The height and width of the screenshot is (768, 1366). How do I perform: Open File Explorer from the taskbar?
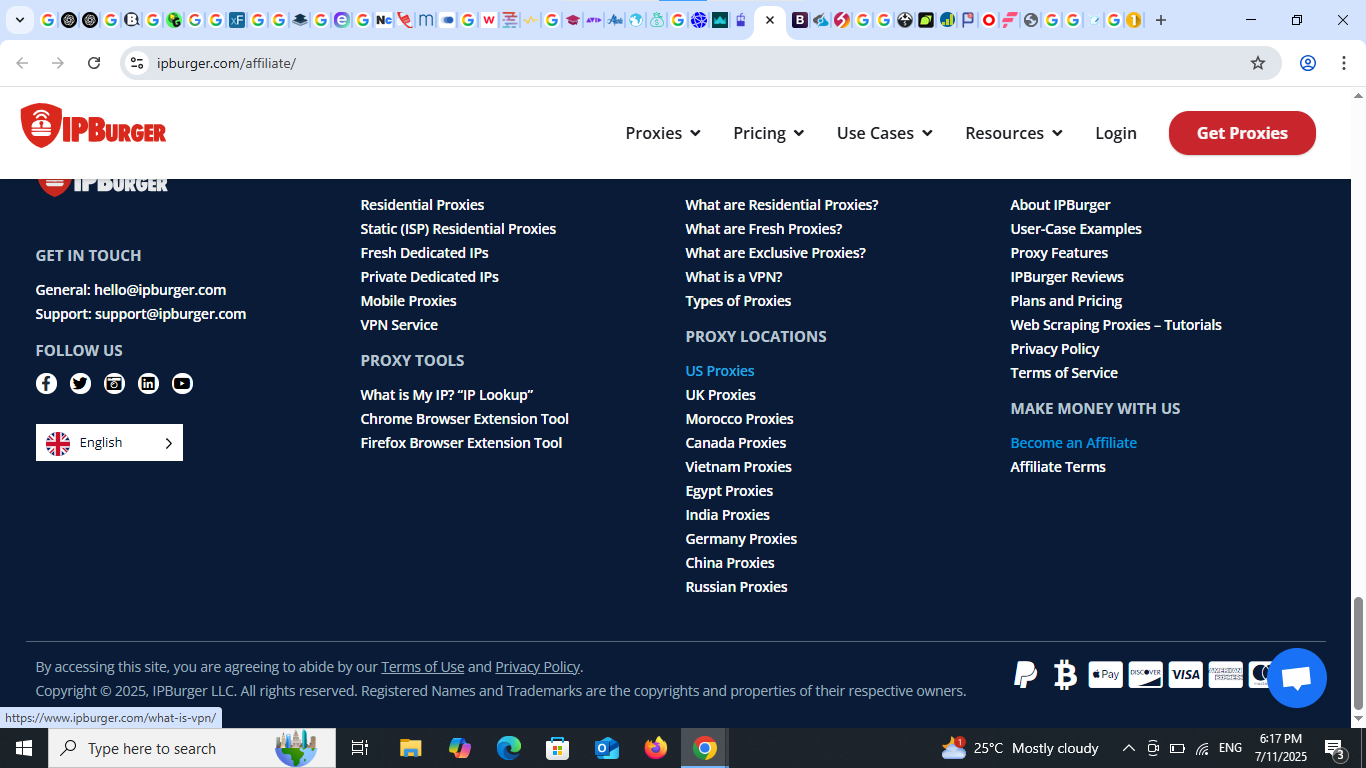coord(410,748)
